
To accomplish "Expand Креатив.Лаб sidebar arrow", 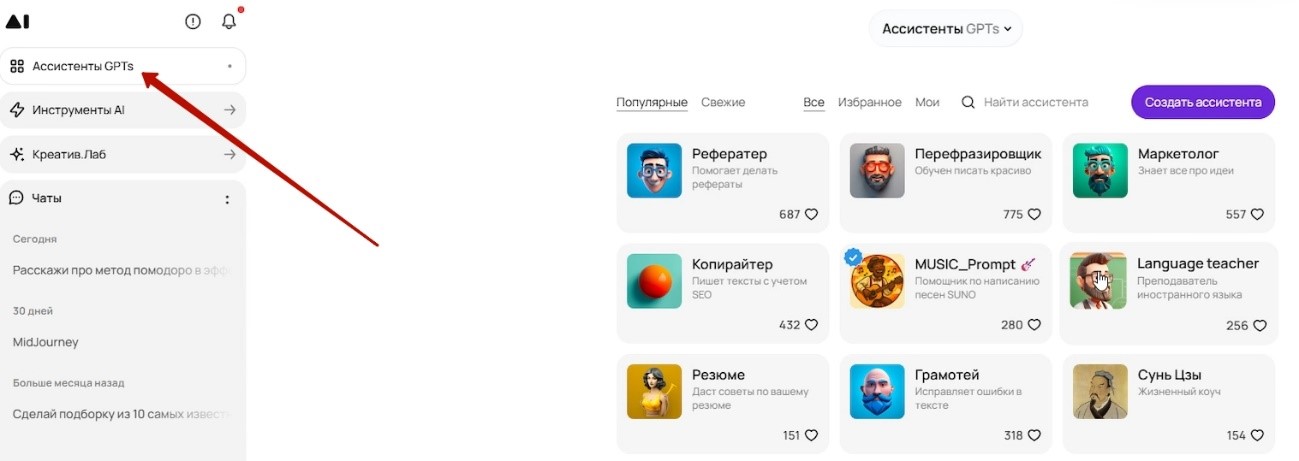I will coord(230,154).
